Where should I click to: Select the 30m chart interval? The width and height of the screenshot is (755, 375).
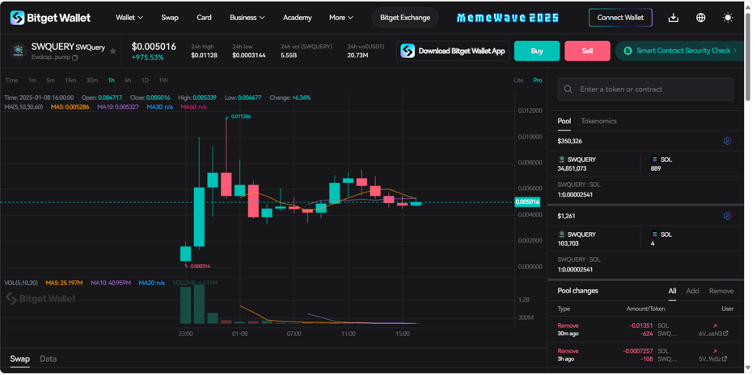(92, 80)
